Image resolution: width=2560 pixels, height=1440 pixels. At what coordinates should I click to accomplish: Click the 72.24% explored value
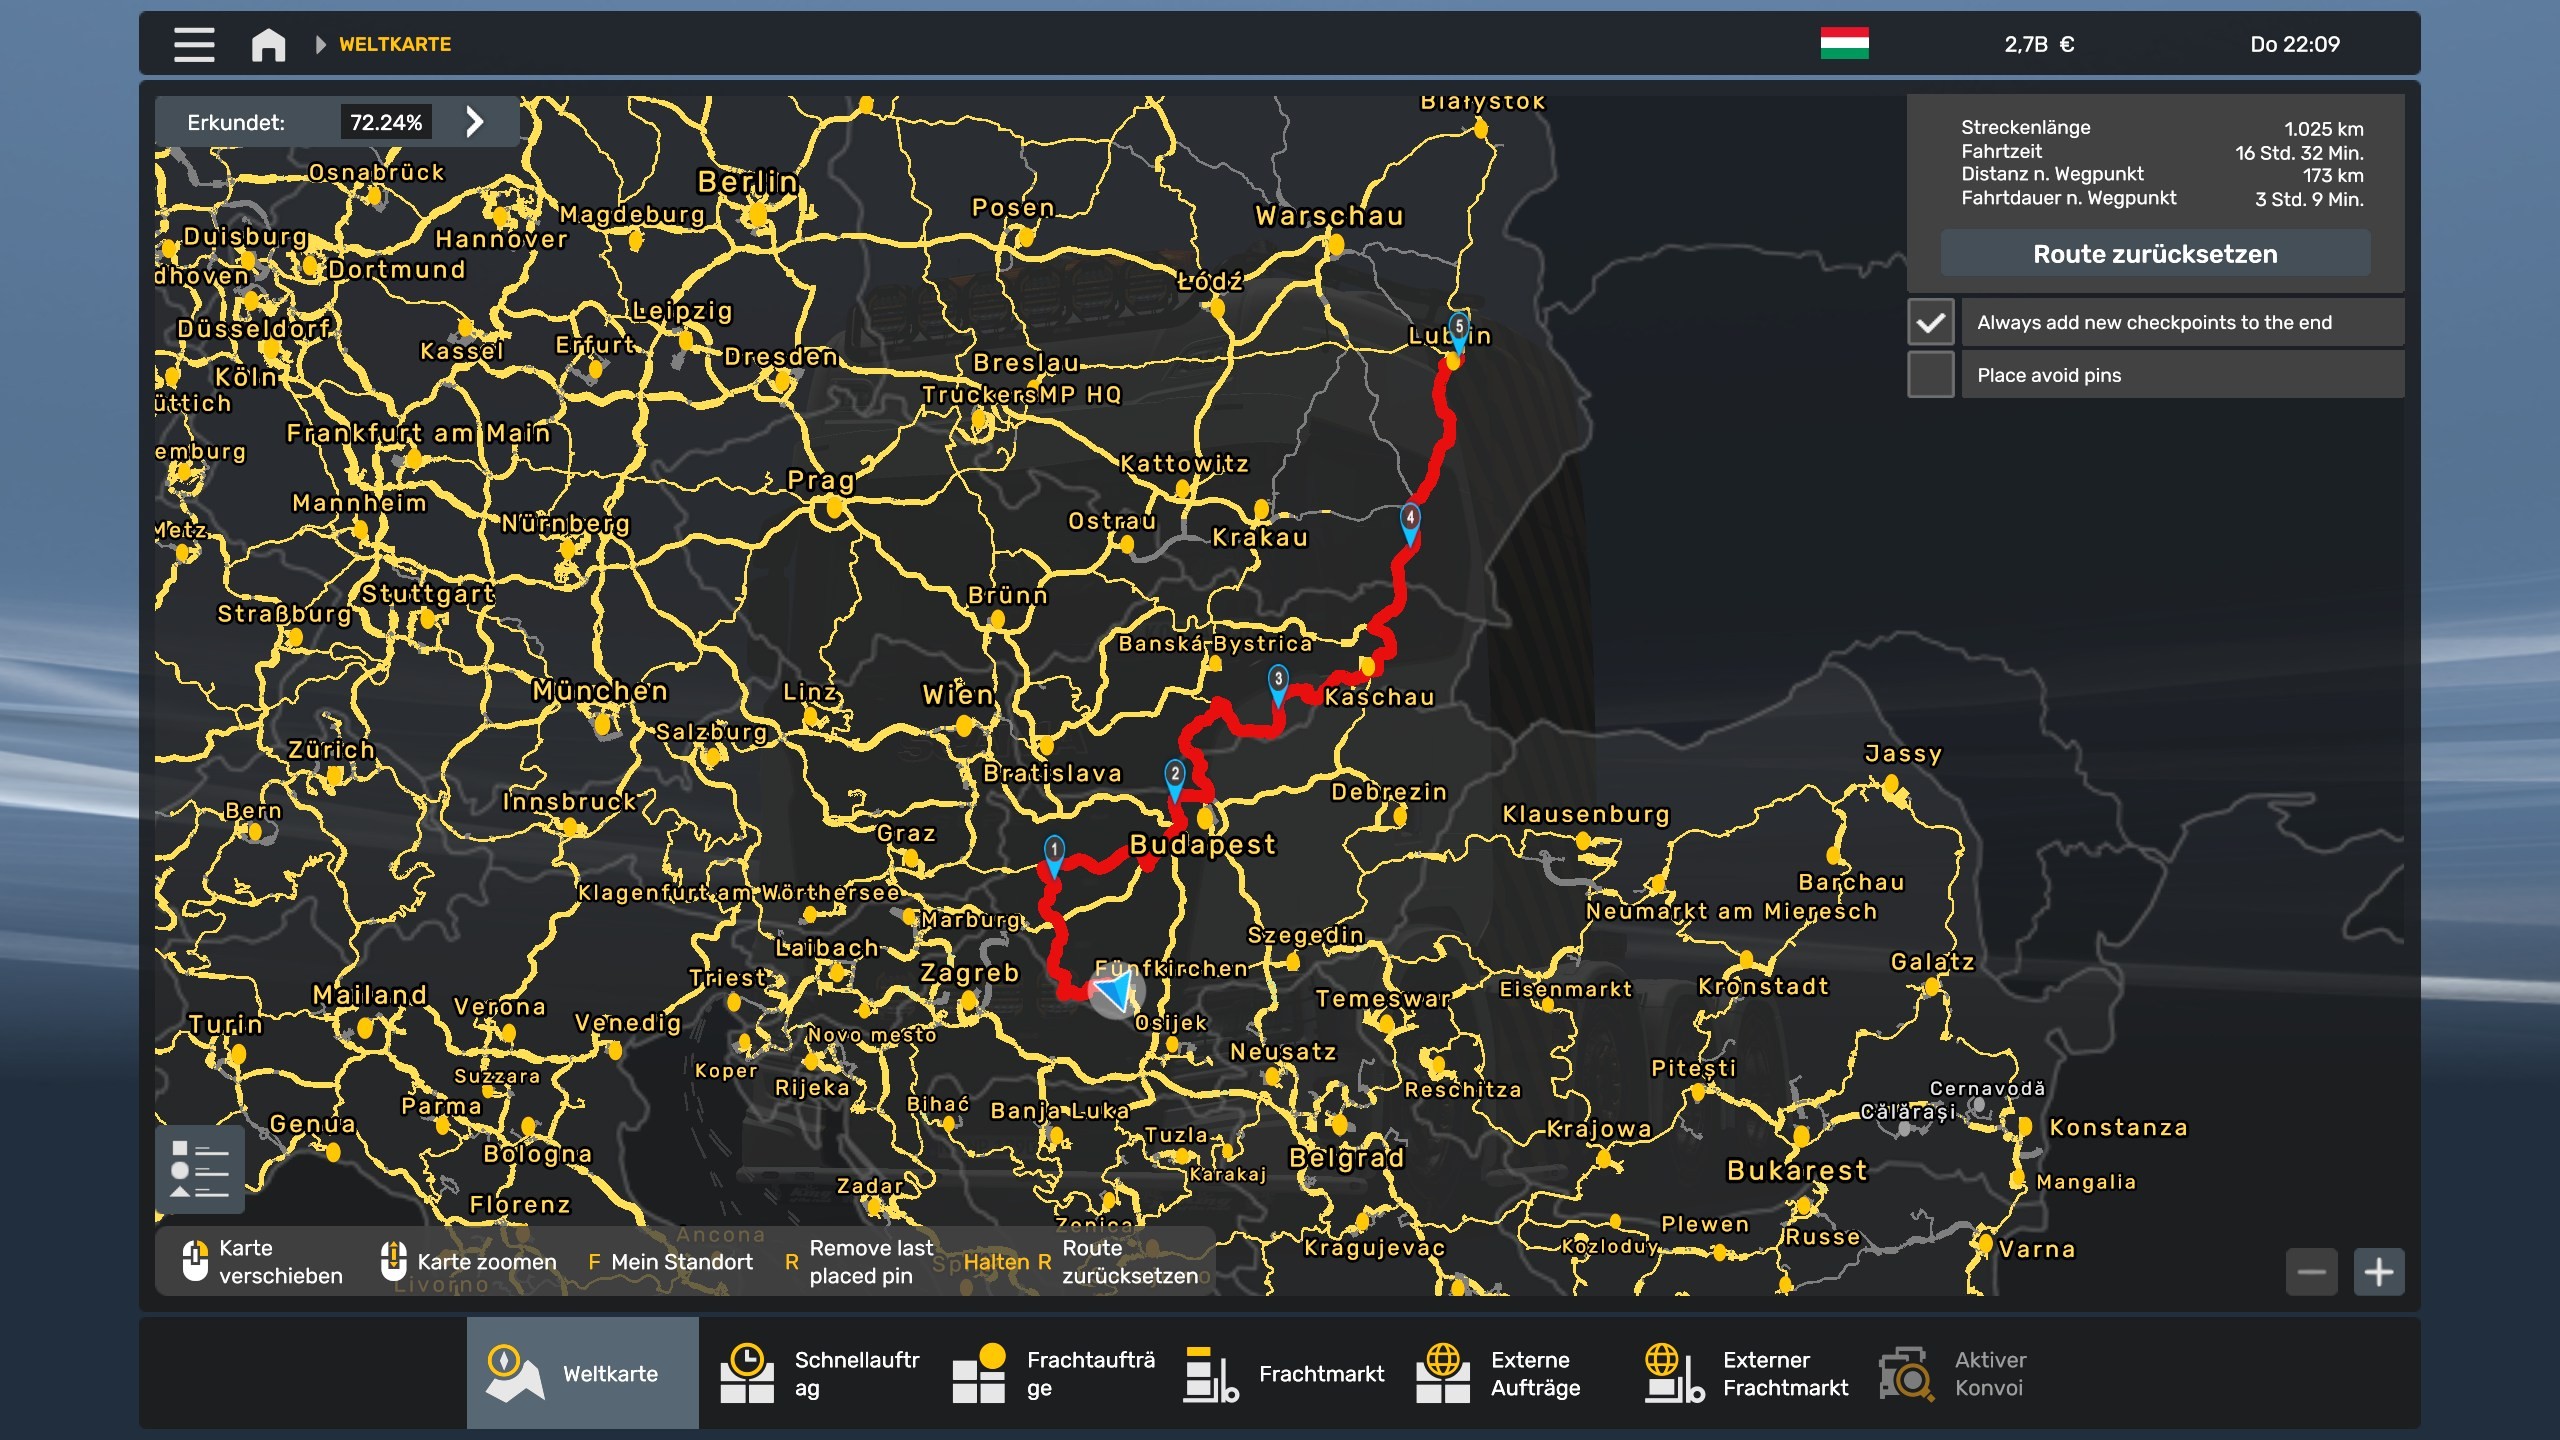click(386, 122)
